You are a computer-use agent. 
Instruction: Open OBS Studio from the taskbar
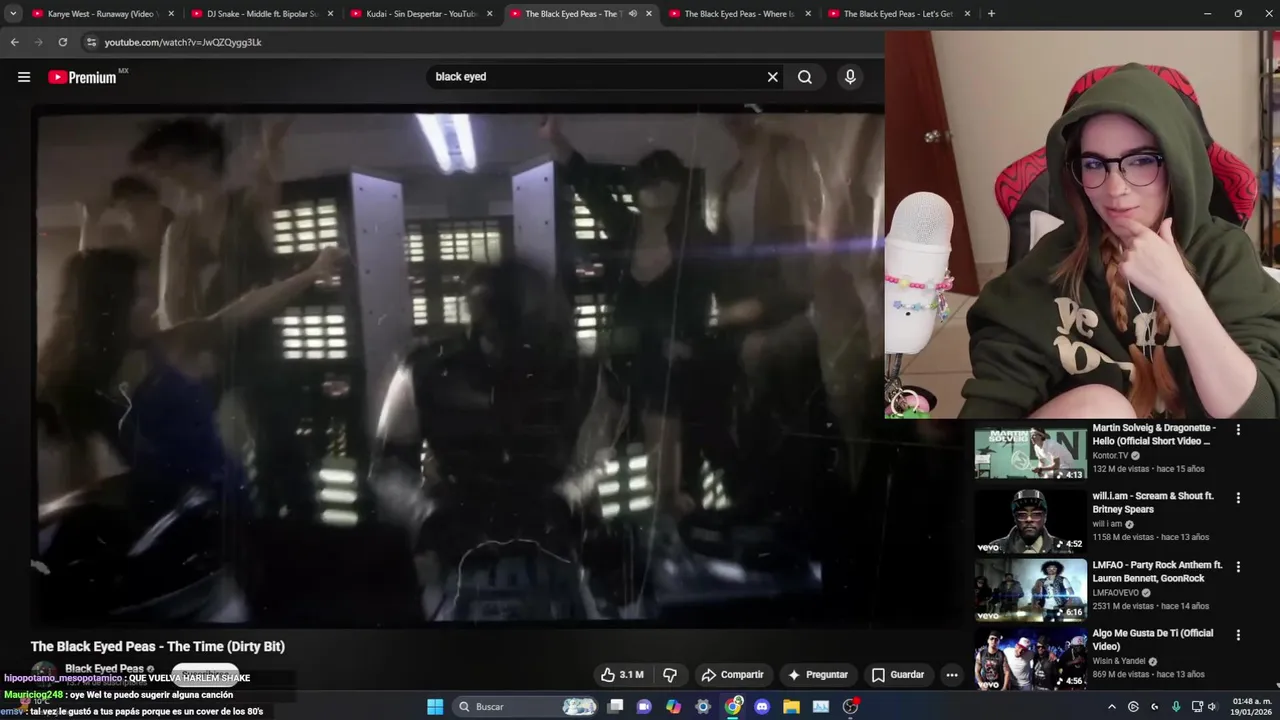tap(851, 707)
